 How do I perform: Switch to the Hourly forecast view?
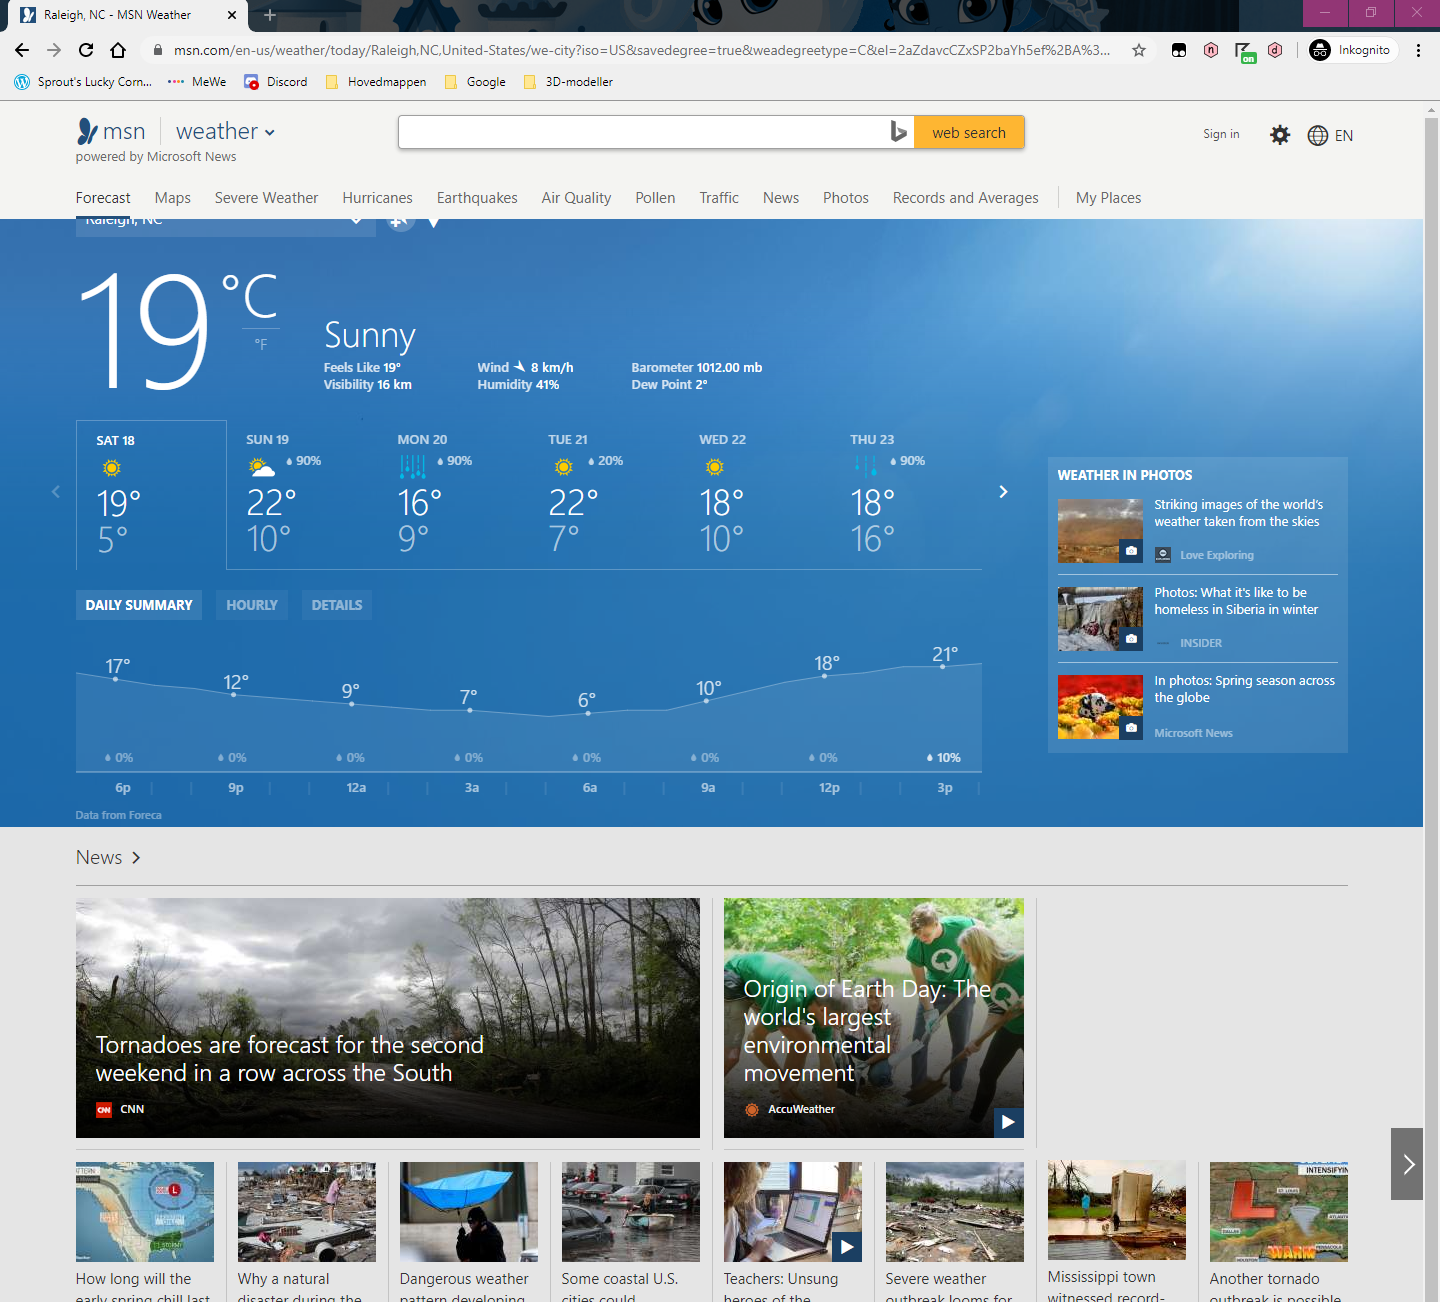[252, 605]
